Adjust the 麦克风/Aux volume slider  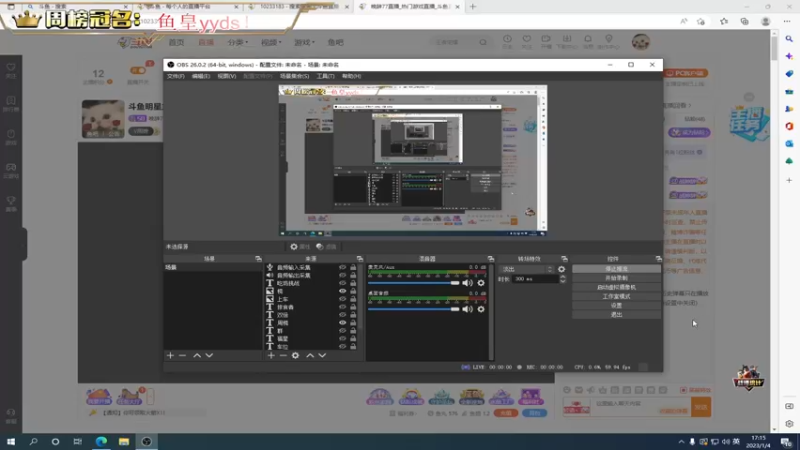click(414, 283)
